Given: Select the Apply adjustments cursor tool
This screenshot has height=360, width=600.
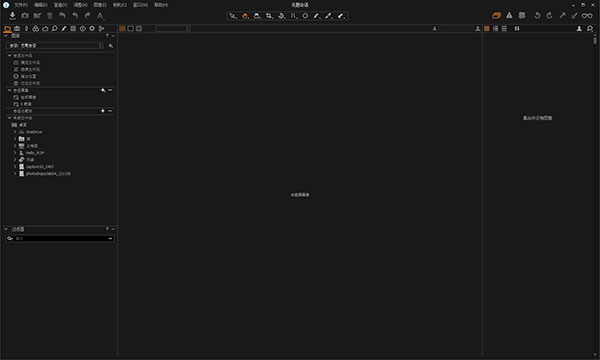Looking at the screenshot, I should [341, 16].
